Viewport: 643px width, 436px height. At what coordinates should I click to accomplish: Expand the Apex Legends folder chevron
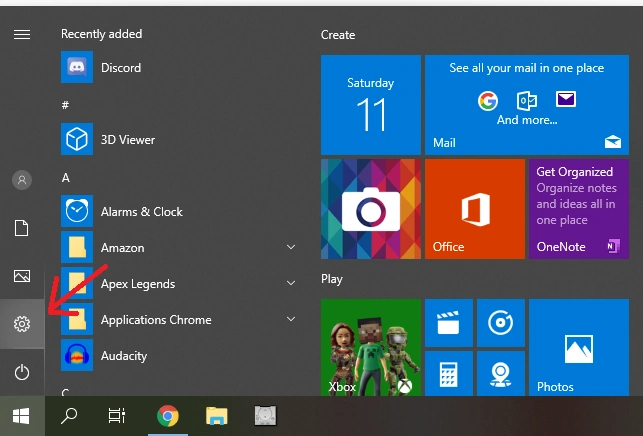pyautogui.click(x=291, y=283)
